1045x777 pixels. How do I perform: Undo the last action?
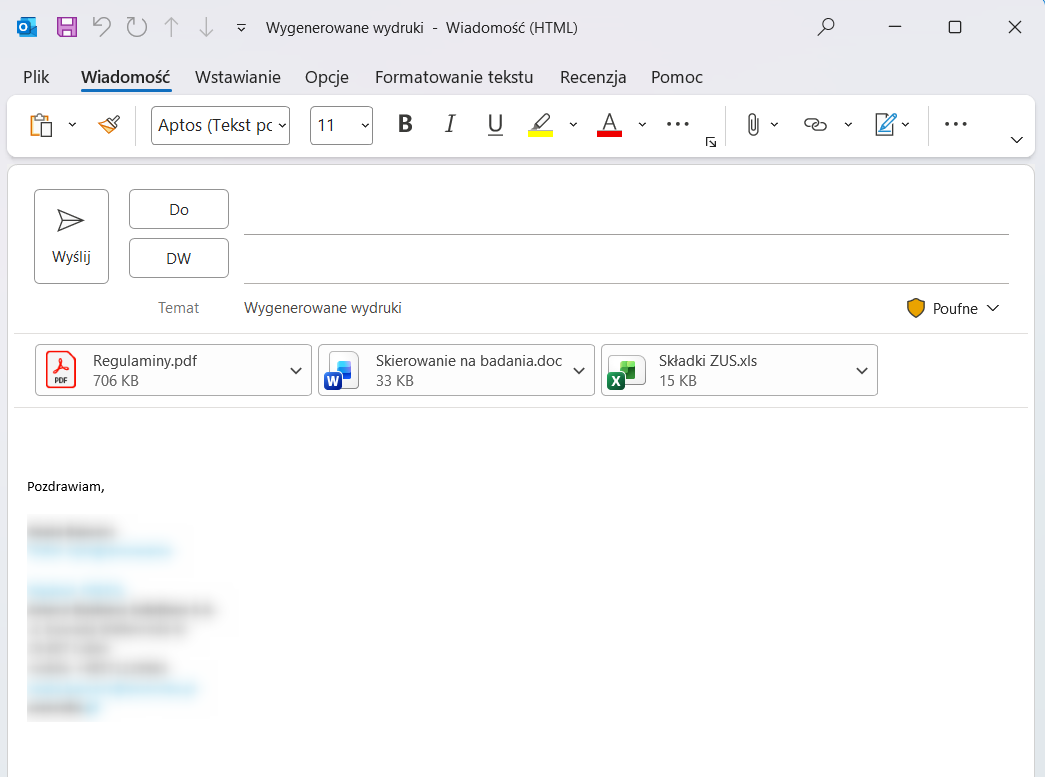pos(102,27)
